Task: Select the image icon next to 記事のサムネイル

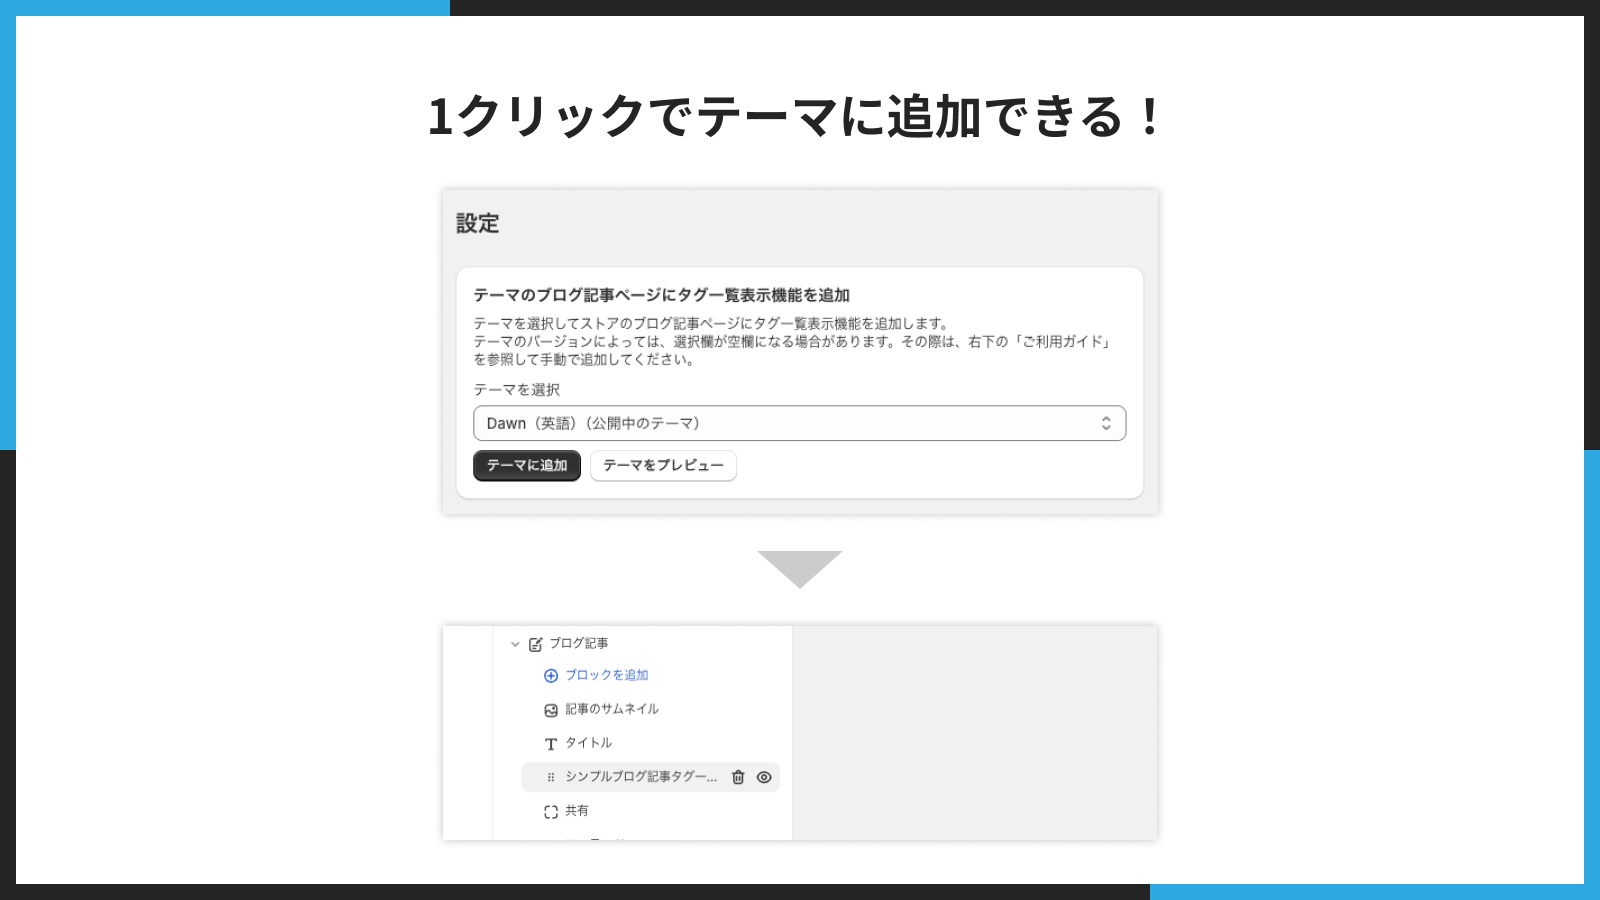Action: pyautogui.click(x=549, y=709)
